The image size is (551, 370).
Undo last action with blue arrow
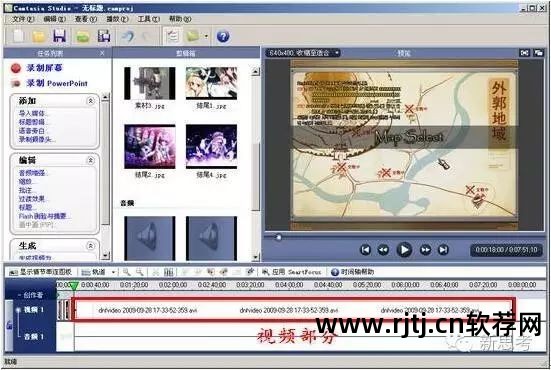click(127, 36)
